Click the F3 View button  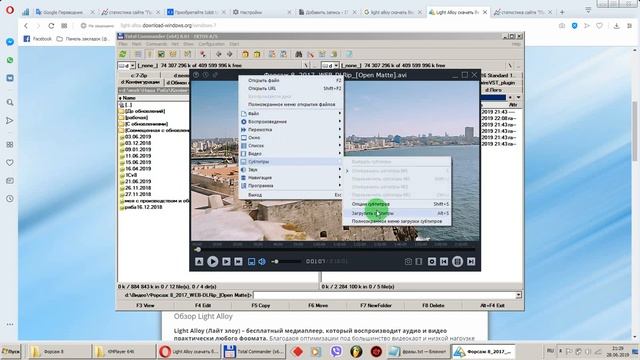(x=145, y=305)
